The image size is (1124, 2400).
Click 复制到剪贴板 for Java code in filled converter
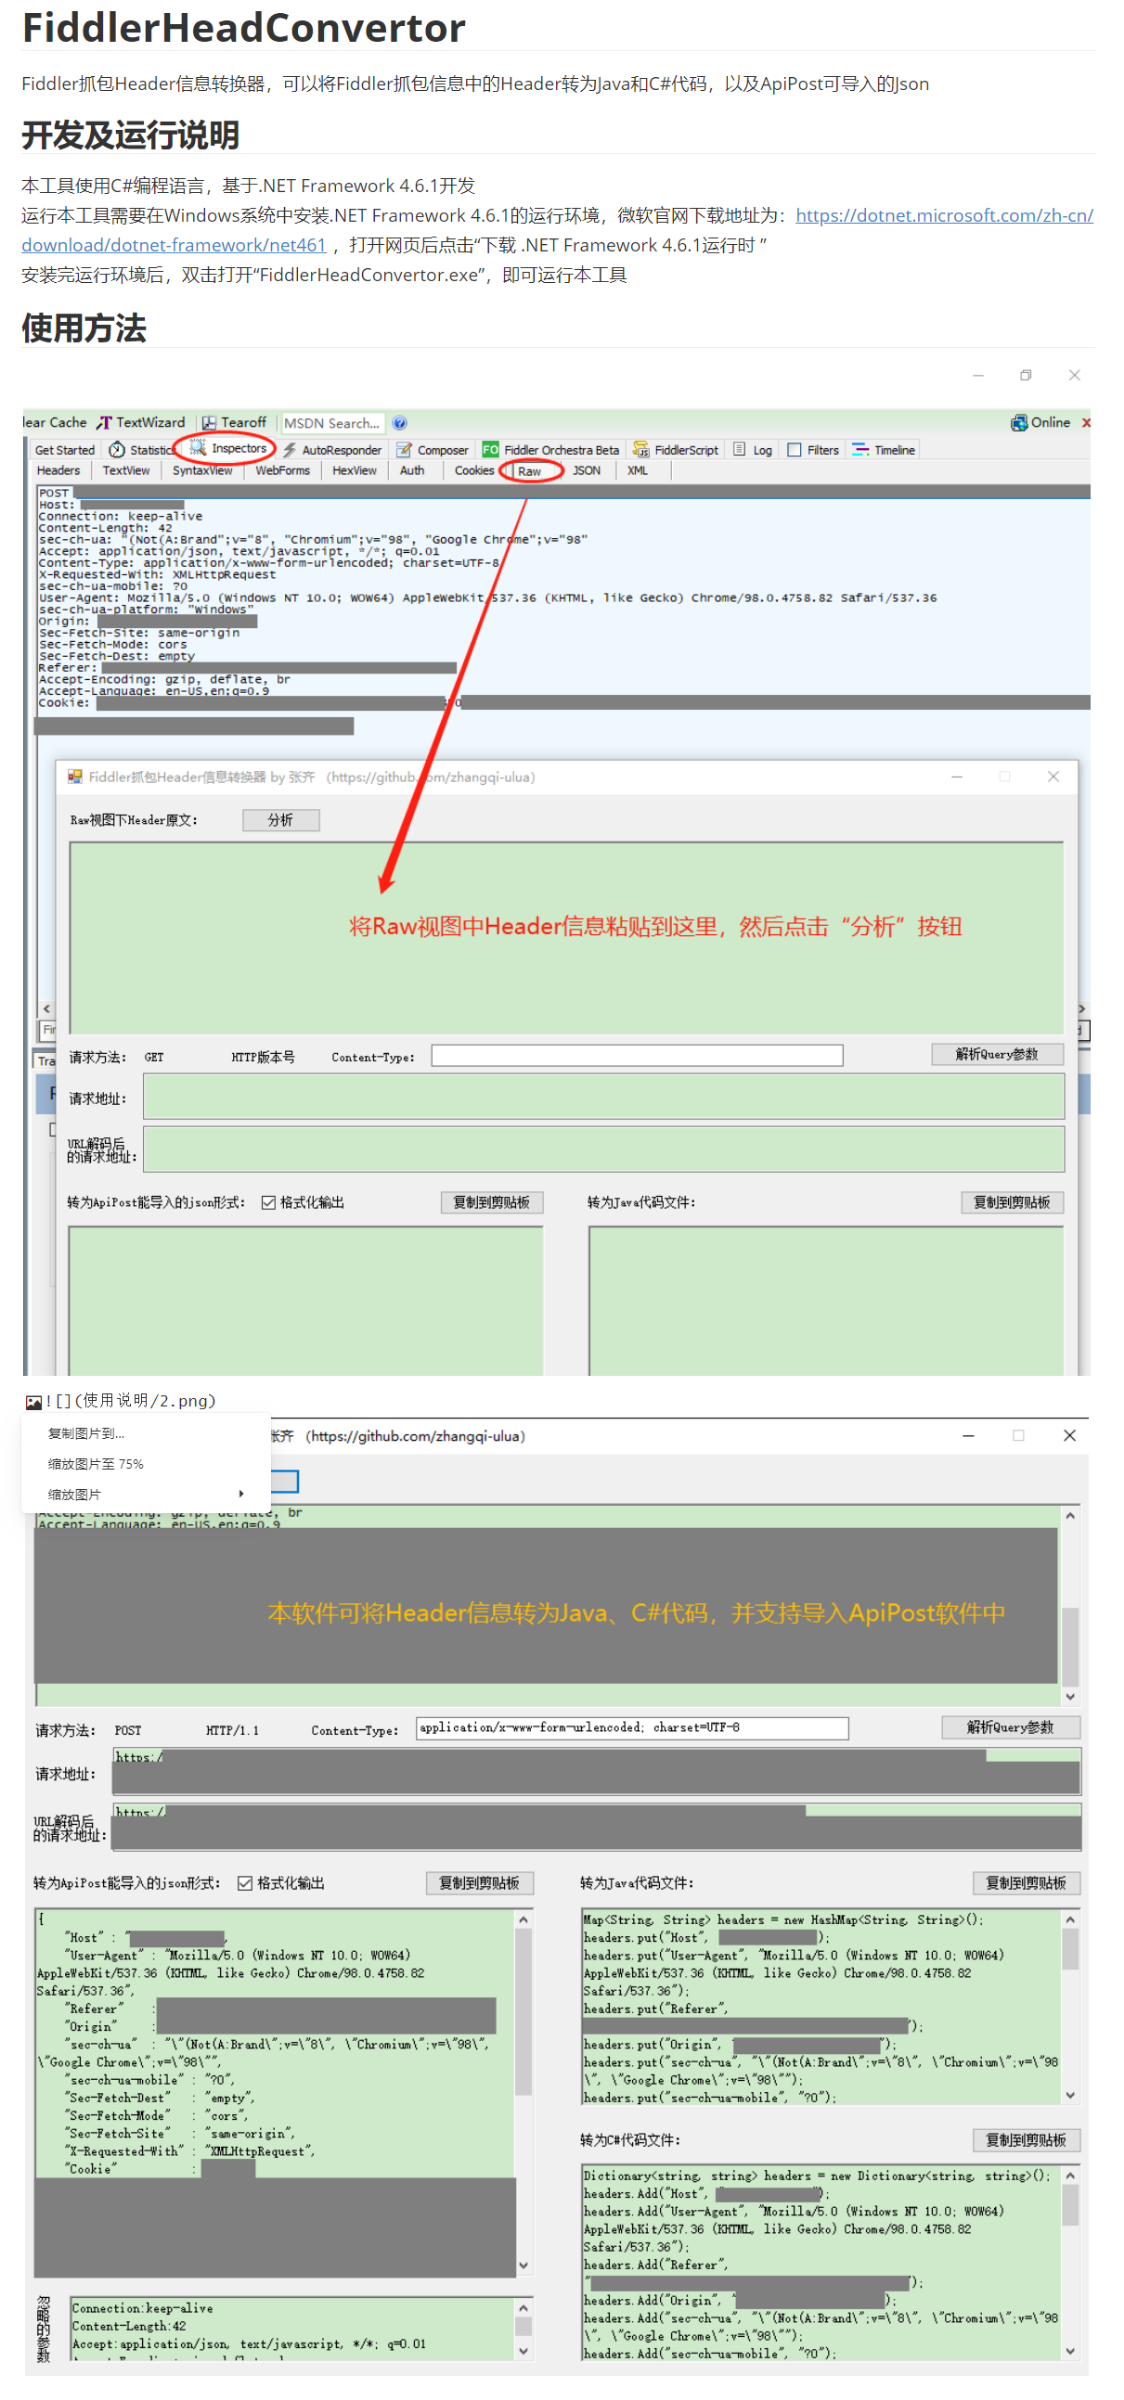[1027, 1883]
